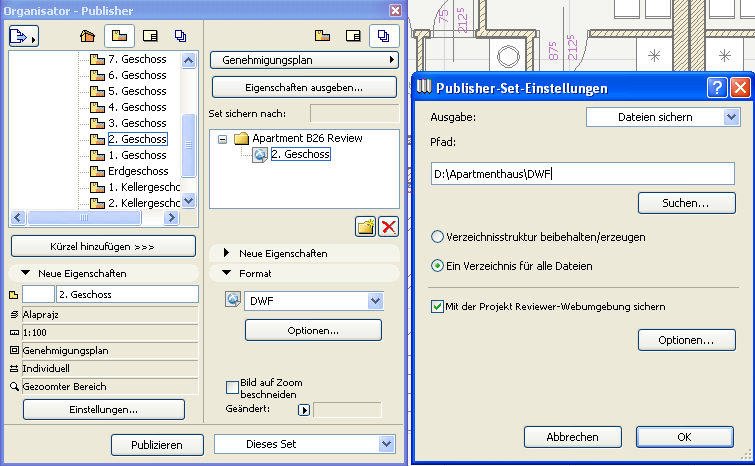Open the DWF format dropdown

pos(314,301)
